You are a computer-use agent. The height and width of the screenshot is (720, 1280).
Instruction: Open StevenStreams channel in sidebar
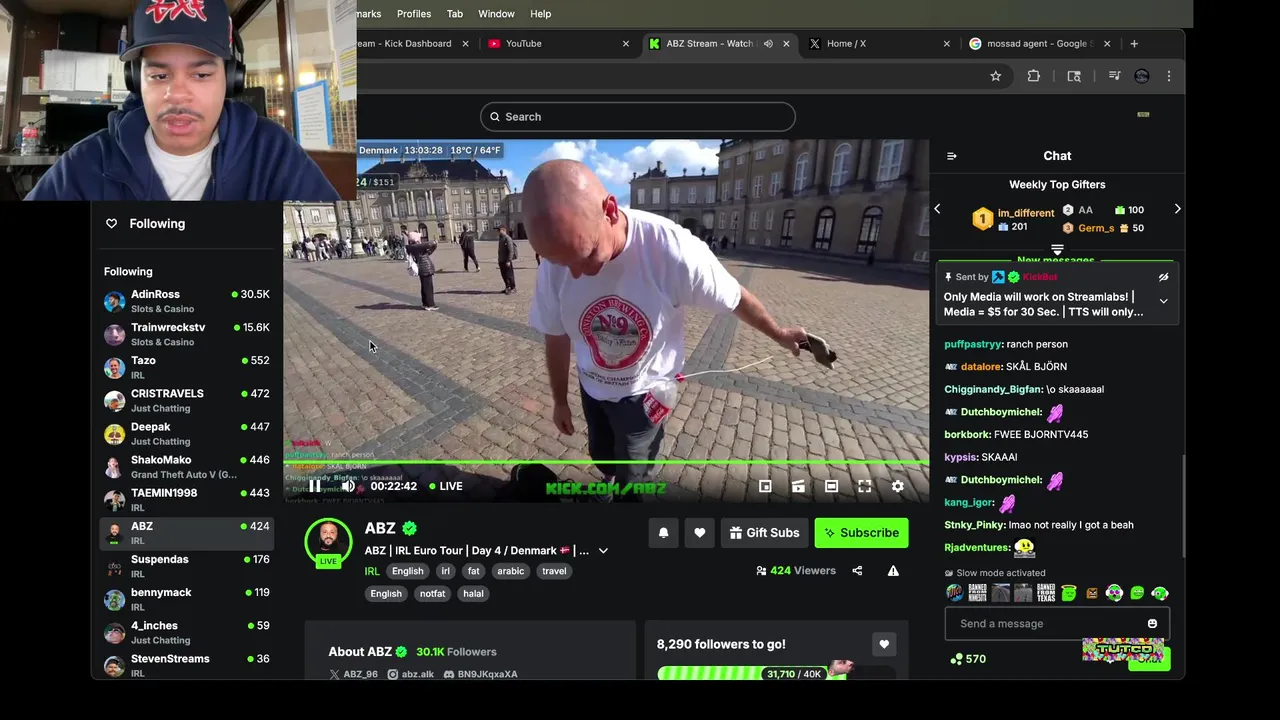[x=187, y=665]
